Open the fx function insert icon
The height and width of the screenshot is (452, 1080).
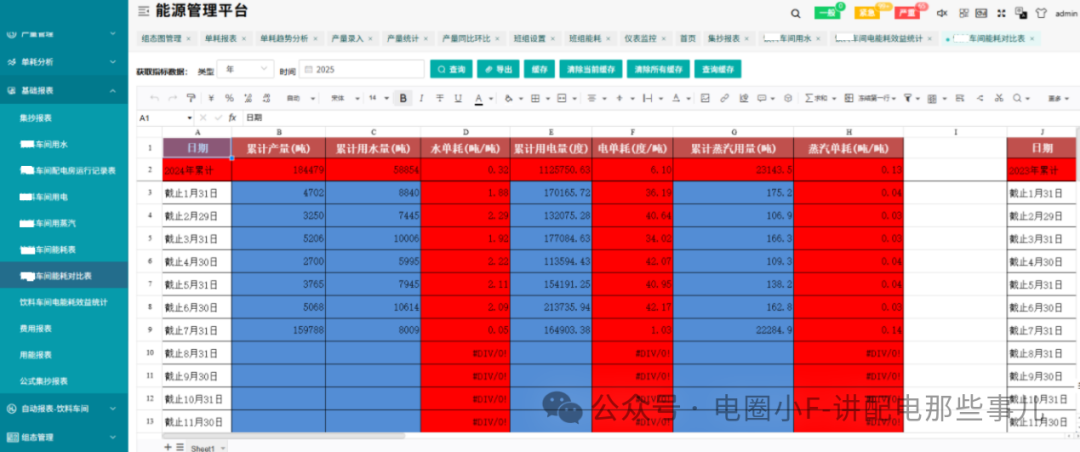(x=233, y=118)
